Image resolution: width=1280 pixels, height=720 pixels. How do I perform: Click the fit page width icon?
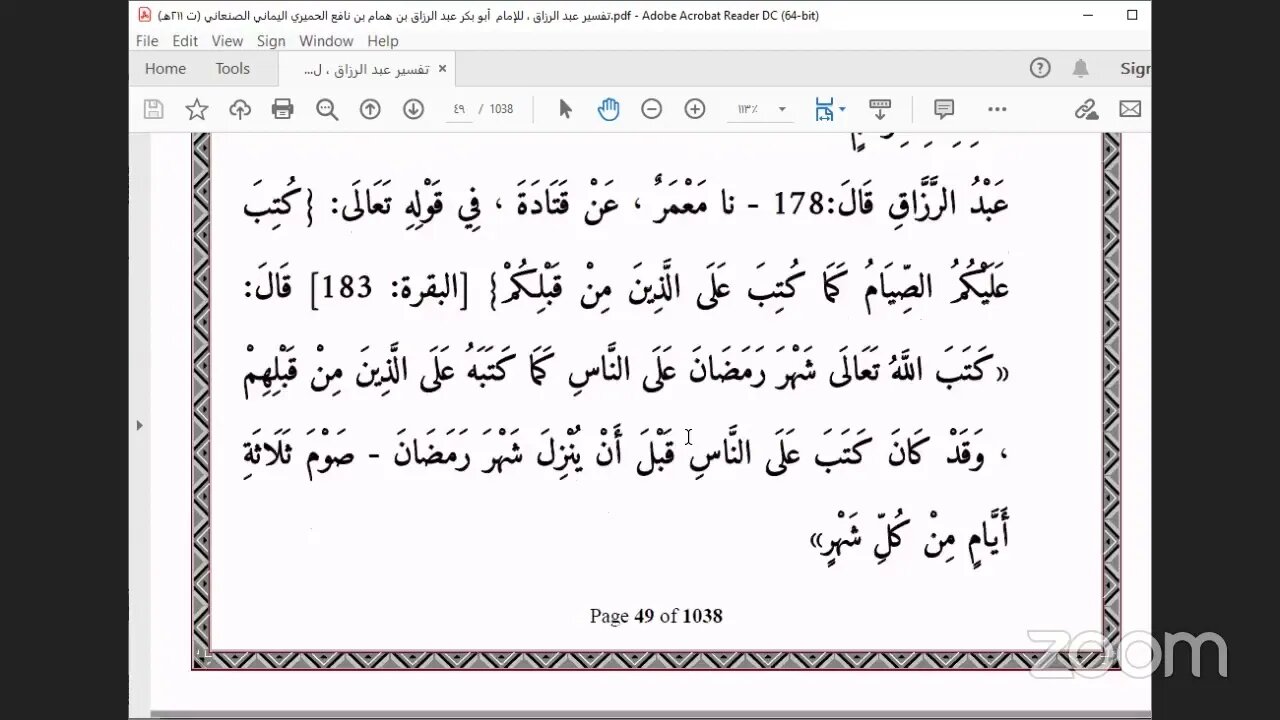(824, 109)
